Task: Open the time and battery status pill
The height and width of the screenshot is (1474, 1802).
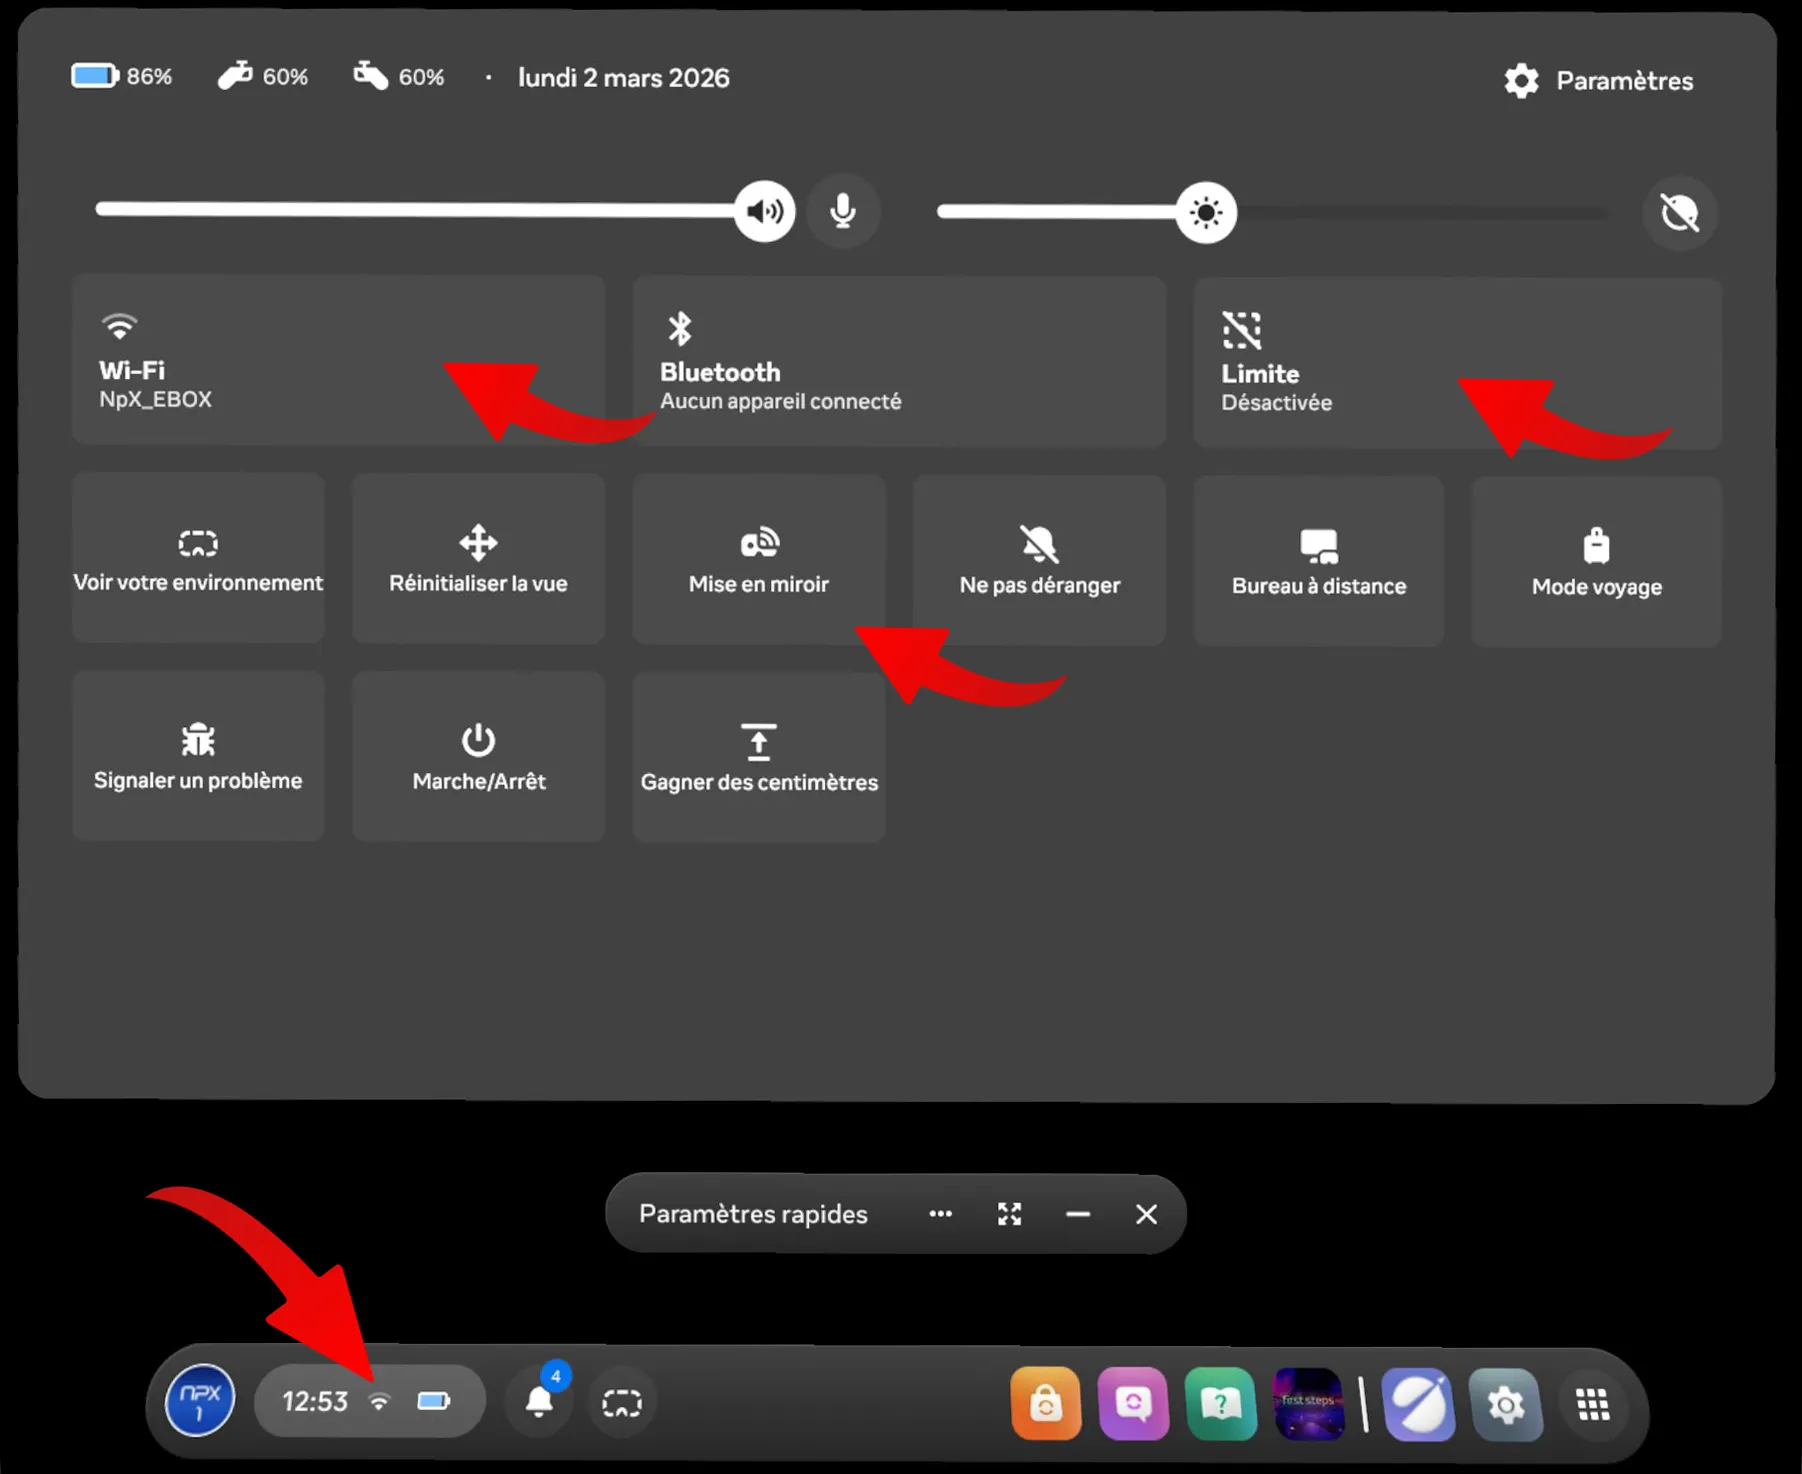Action: tap(369, 1401)
